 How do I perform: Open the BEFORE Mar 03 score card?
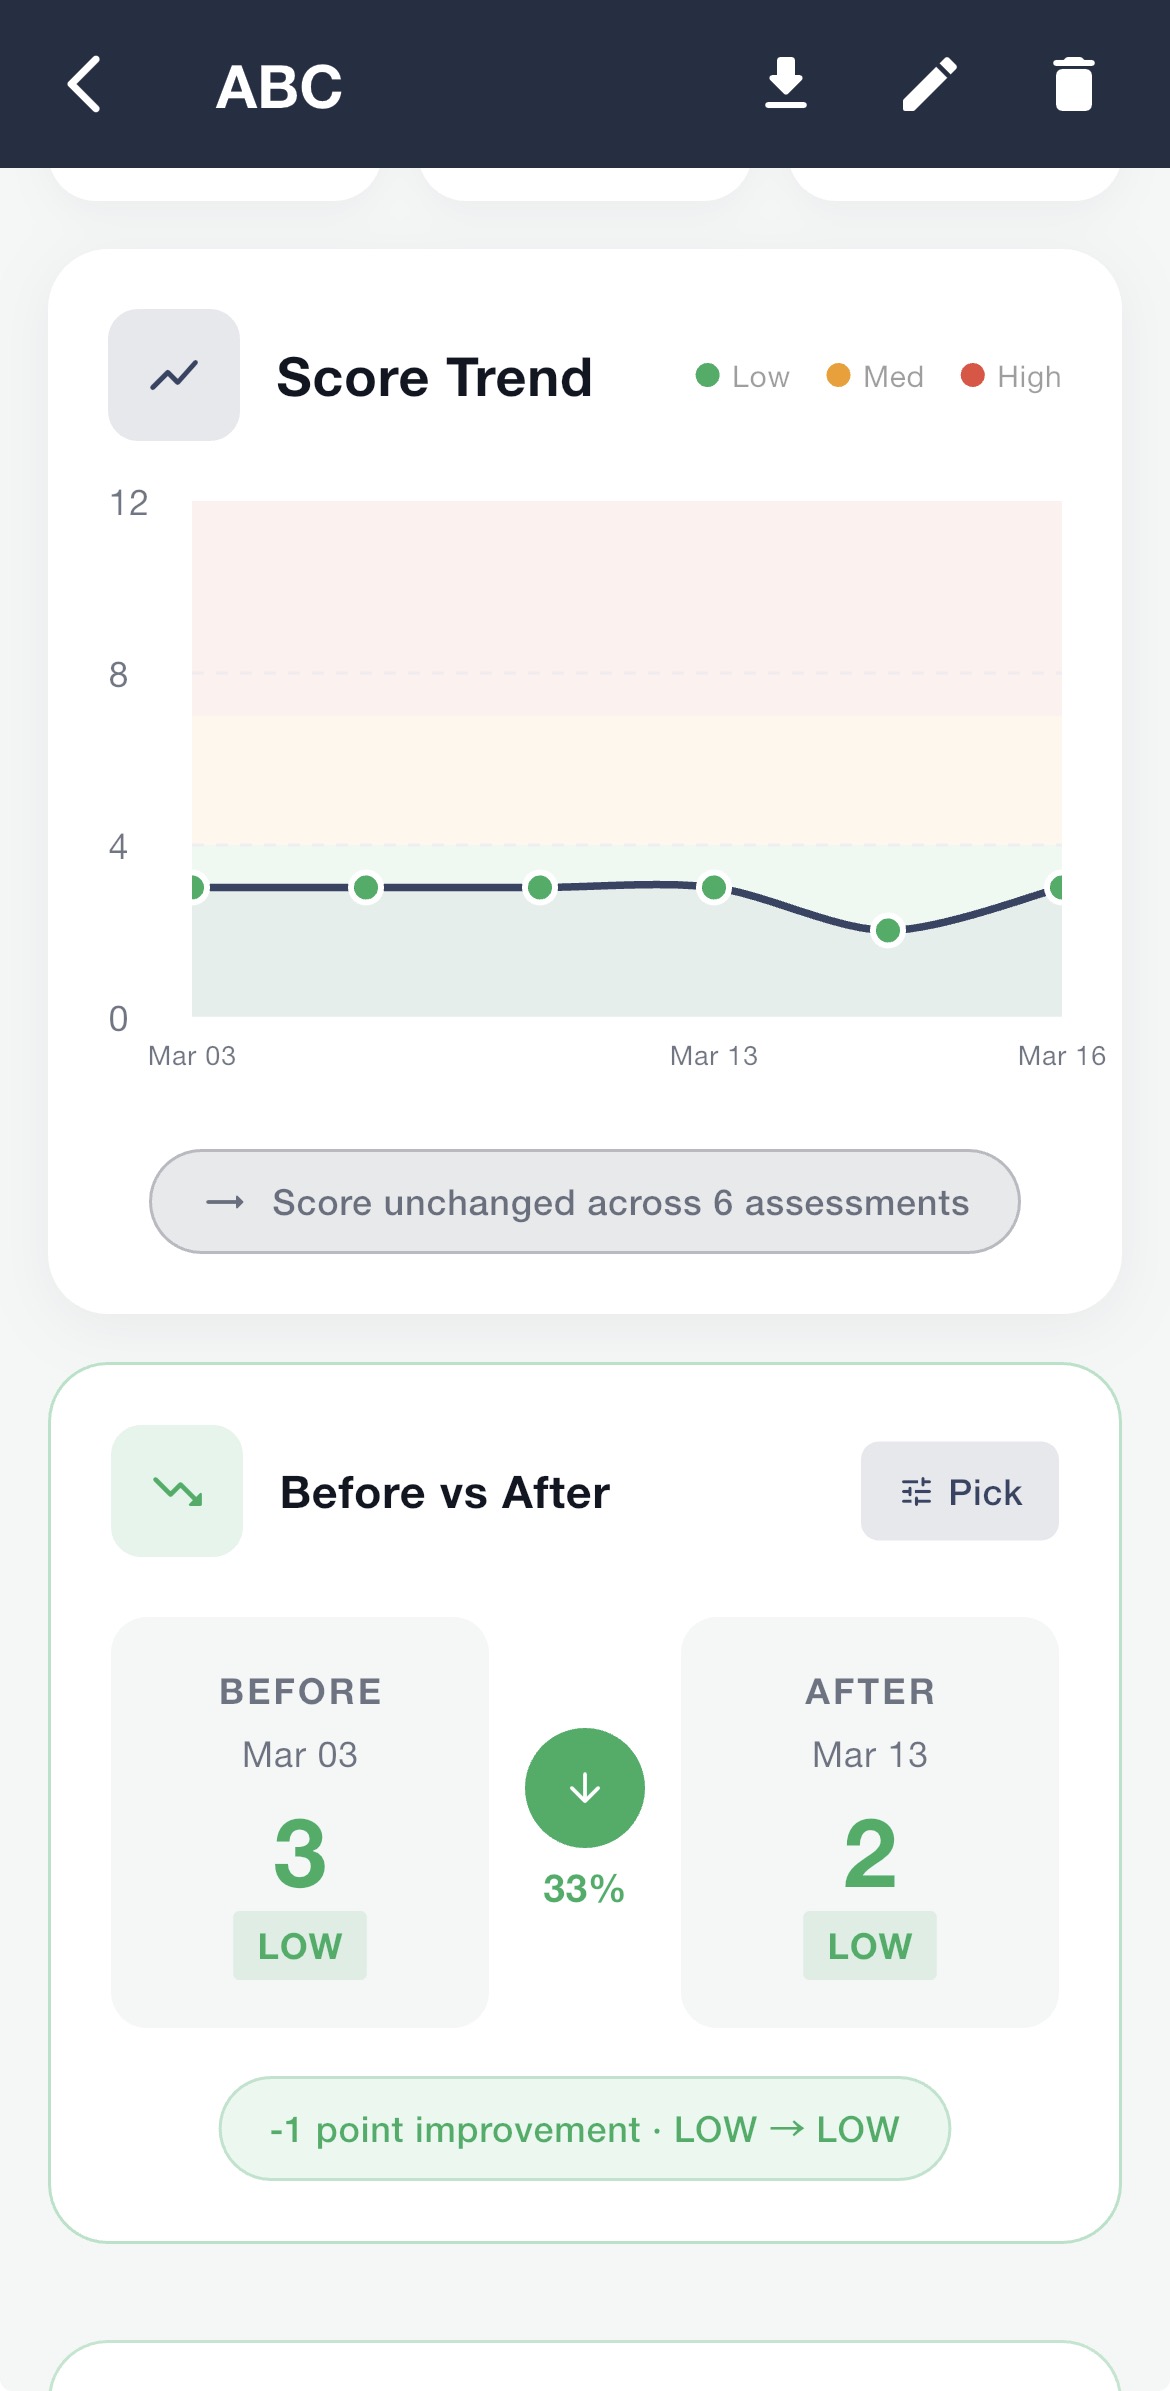(300, 1822)
